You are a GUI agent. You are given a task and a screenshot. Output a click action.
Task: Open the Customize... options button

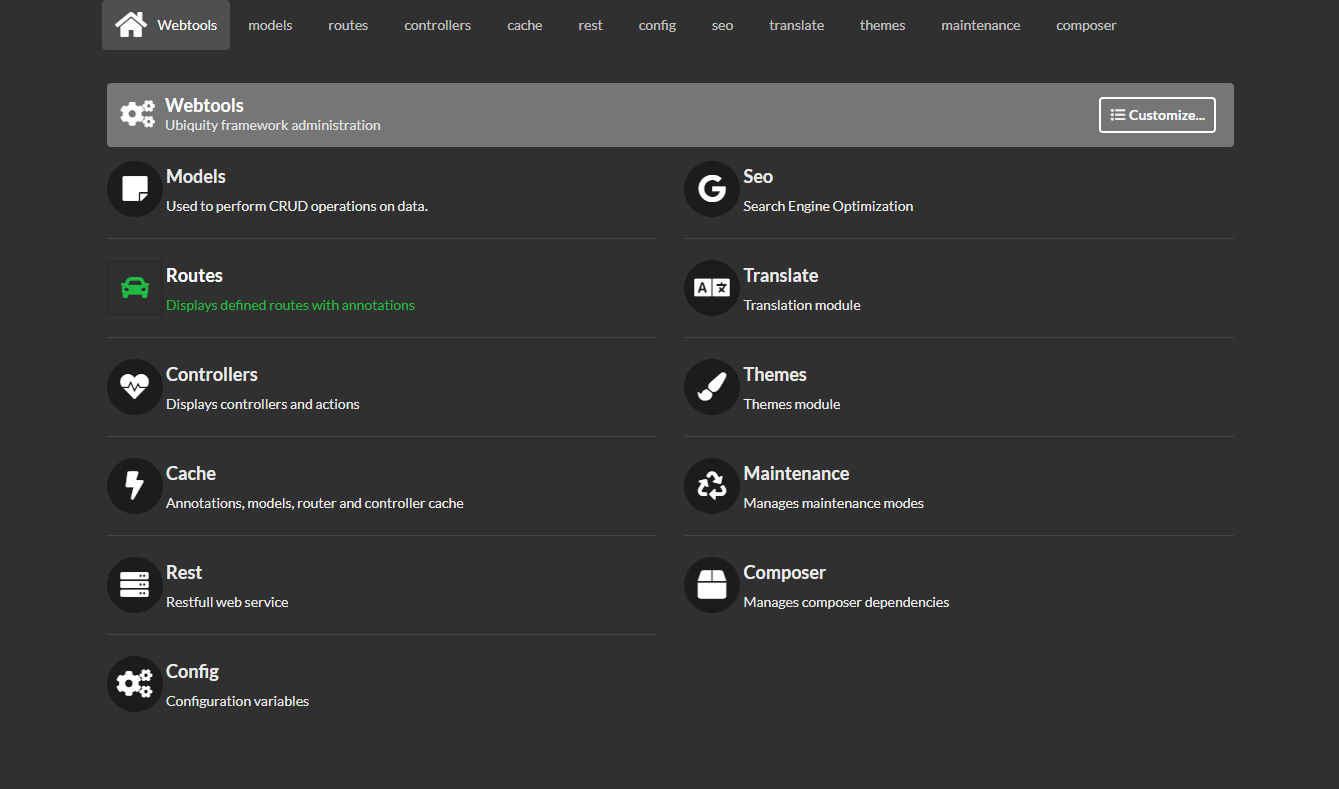click(x=1157, y=115)
